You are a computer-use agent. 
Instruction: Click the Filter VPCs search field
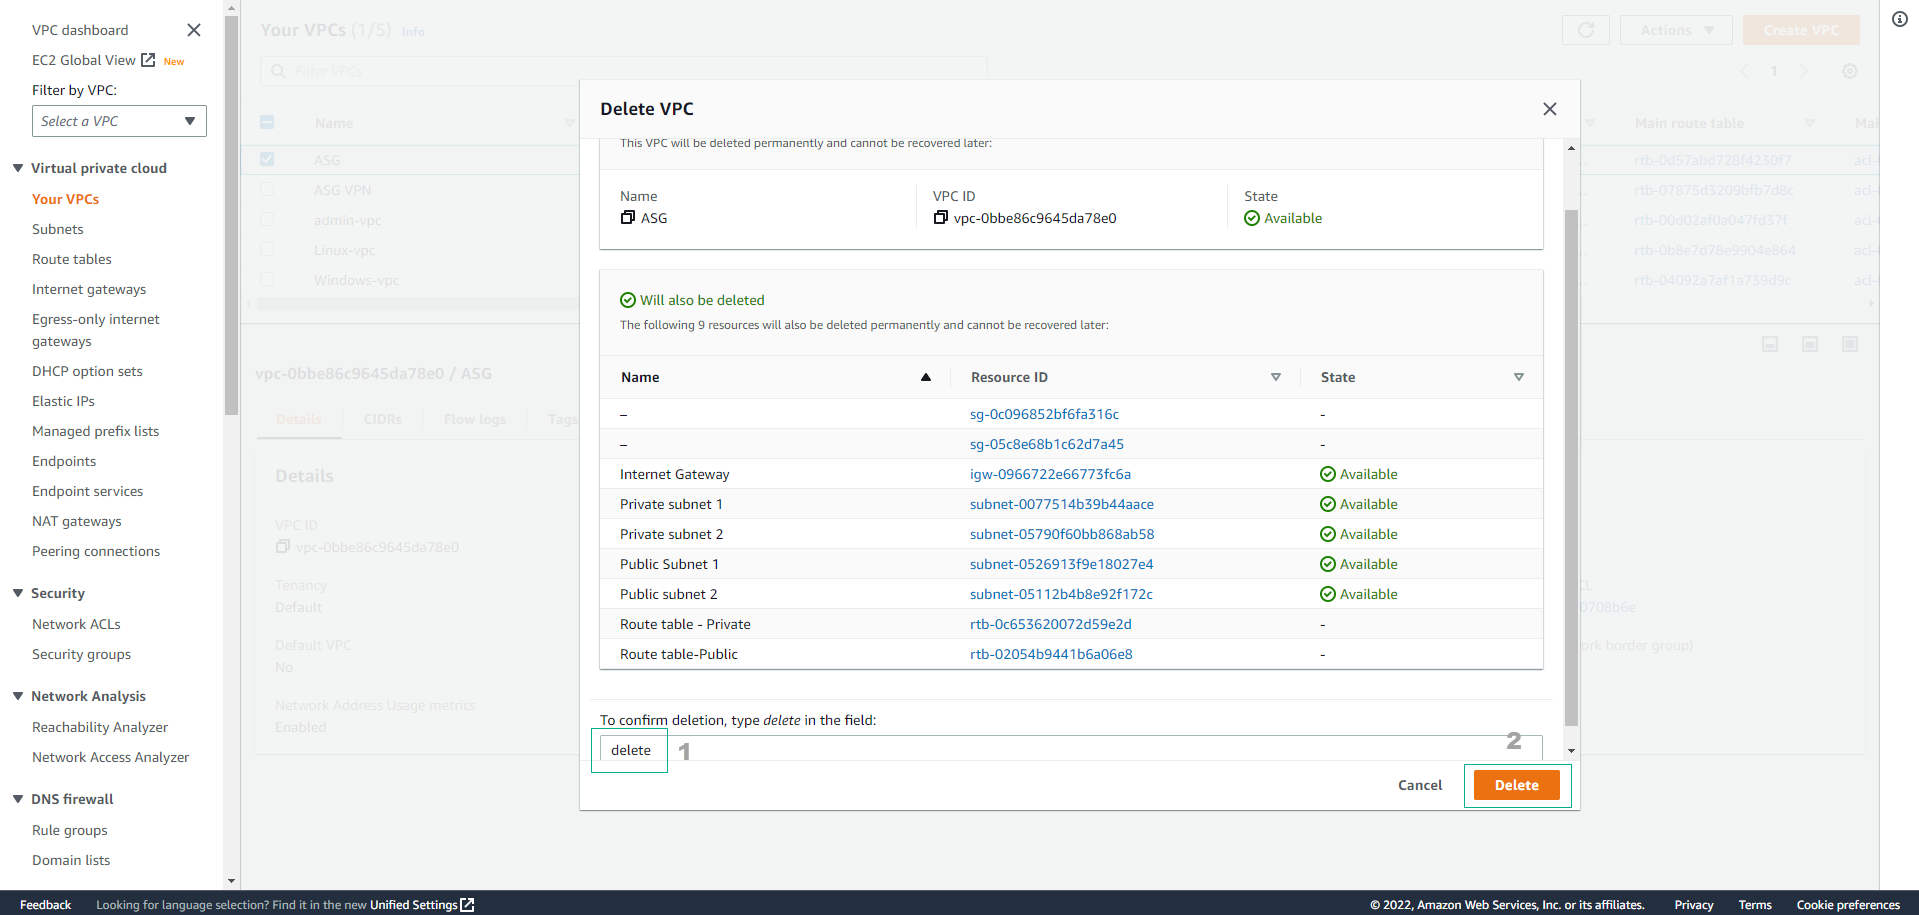pos(624,71)
